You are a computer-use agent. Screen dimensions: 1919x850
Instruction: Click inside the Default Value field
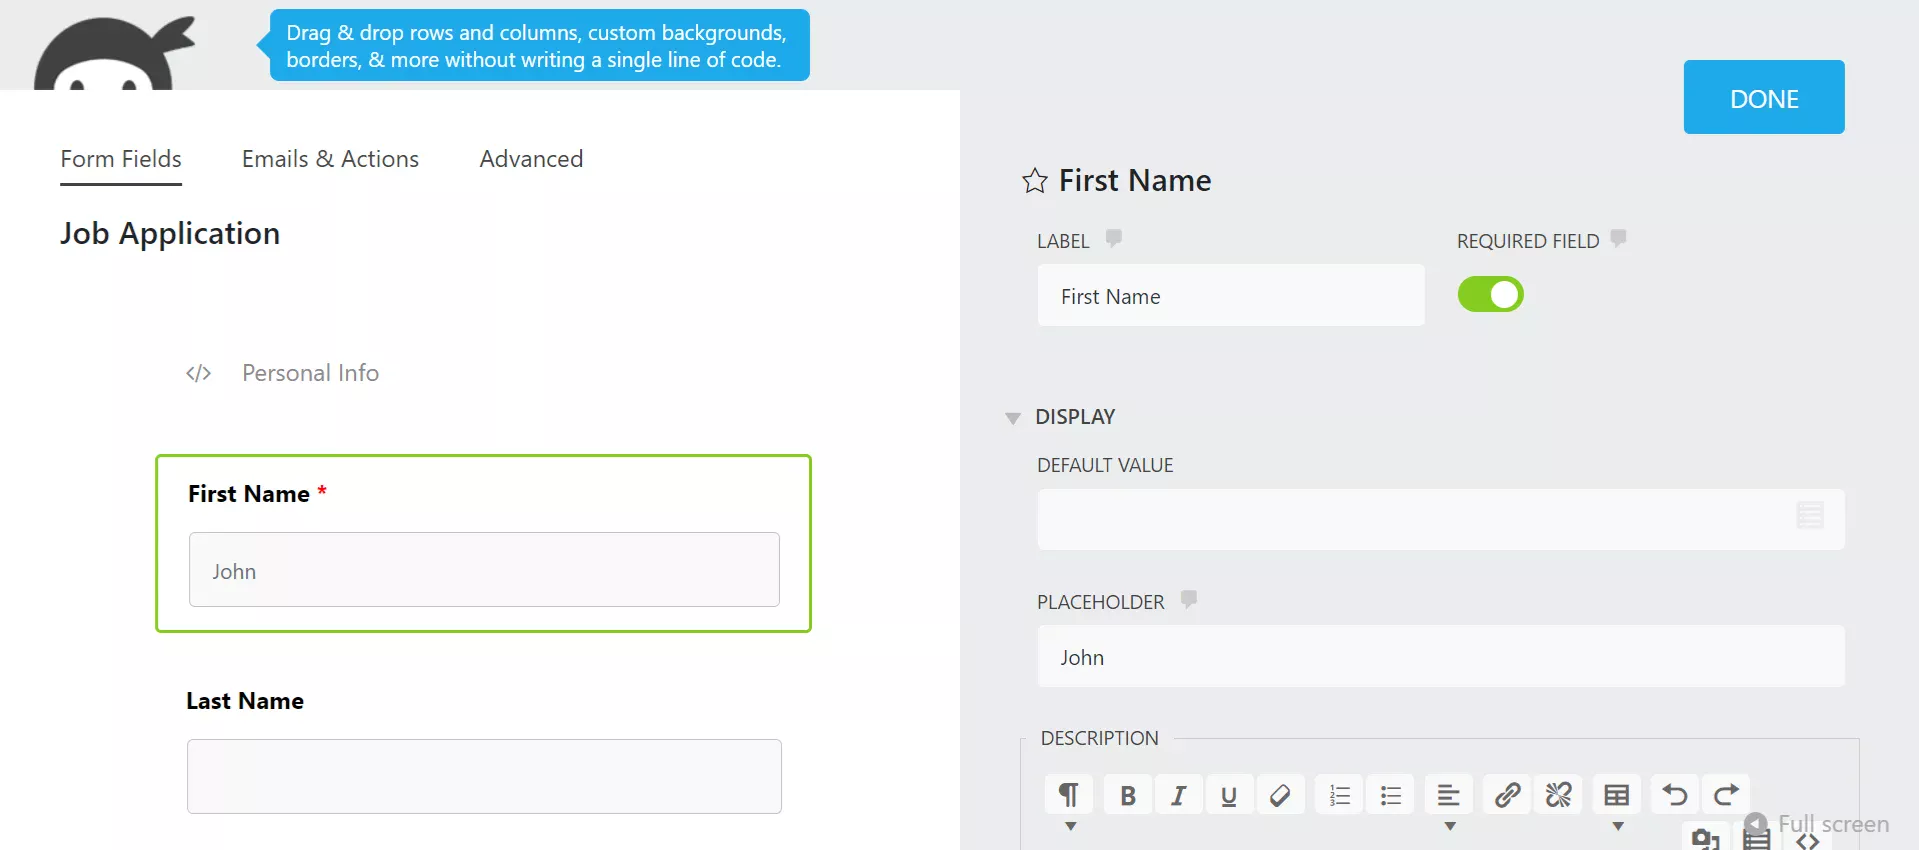tap(1400, 519)
